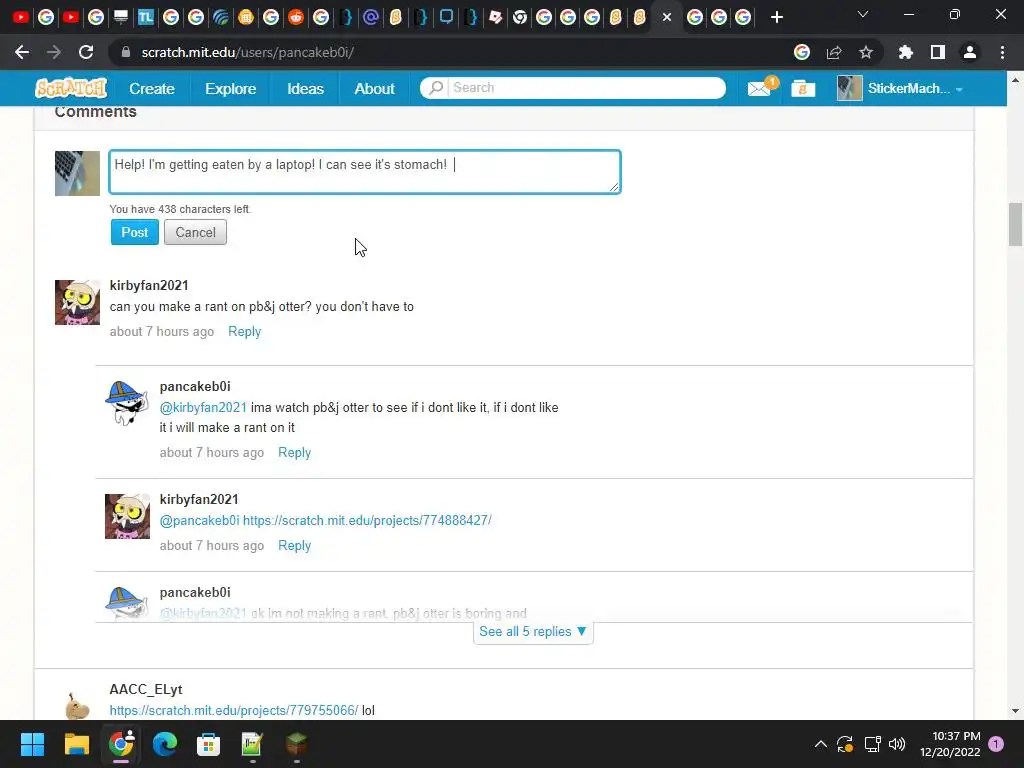Switch to the monitor-icon tab
The height and width of the screenshot is (768, 1024).
[x=121, y=17]
